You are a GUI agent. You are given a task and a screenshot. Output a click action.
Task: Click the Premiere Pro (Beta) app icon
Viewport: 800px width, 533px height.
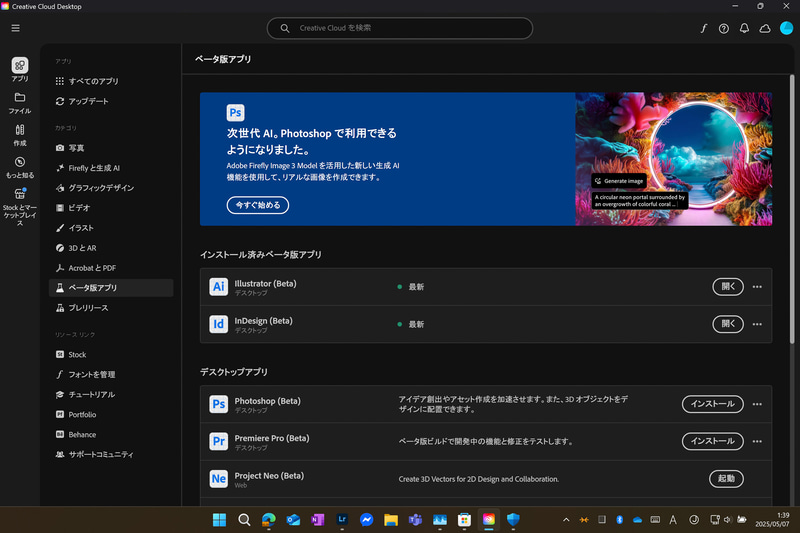[x=218, y=441]
